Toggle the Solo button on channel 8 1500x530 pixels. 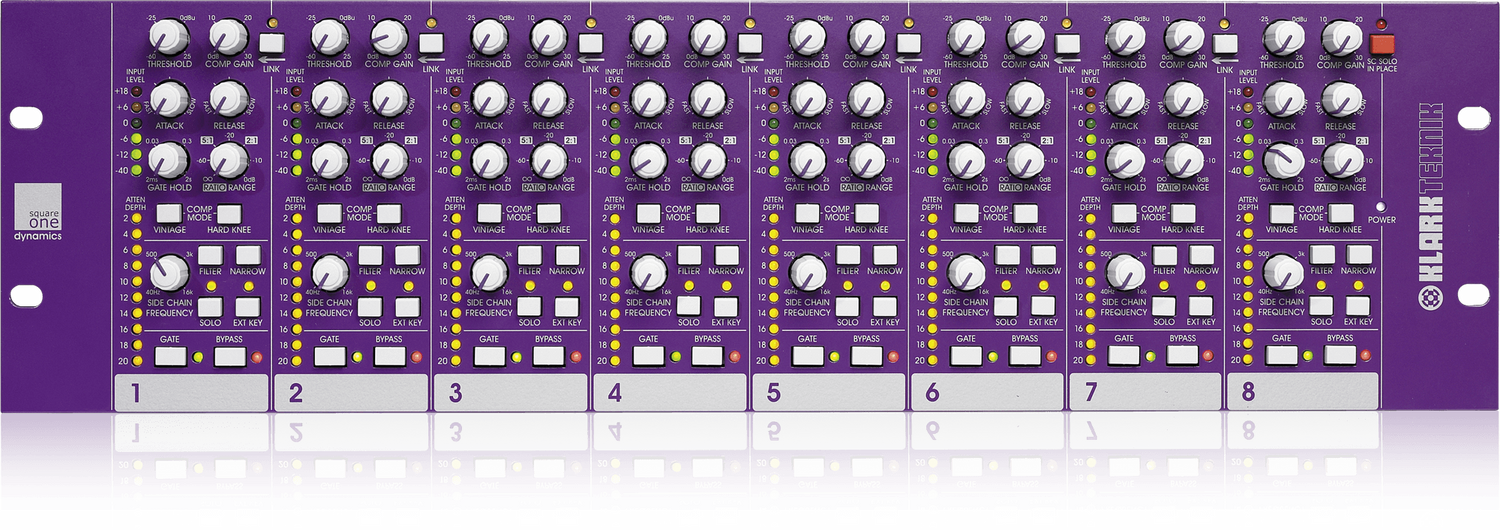pyautogui.click(x=1323, y=306)
